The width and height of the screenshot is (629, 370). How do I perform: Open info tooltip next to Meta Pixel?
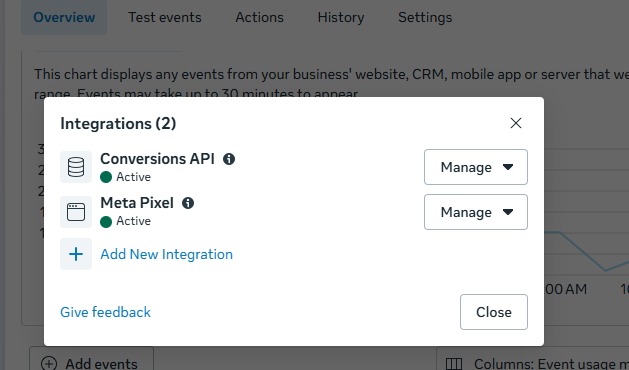point(188,203)
